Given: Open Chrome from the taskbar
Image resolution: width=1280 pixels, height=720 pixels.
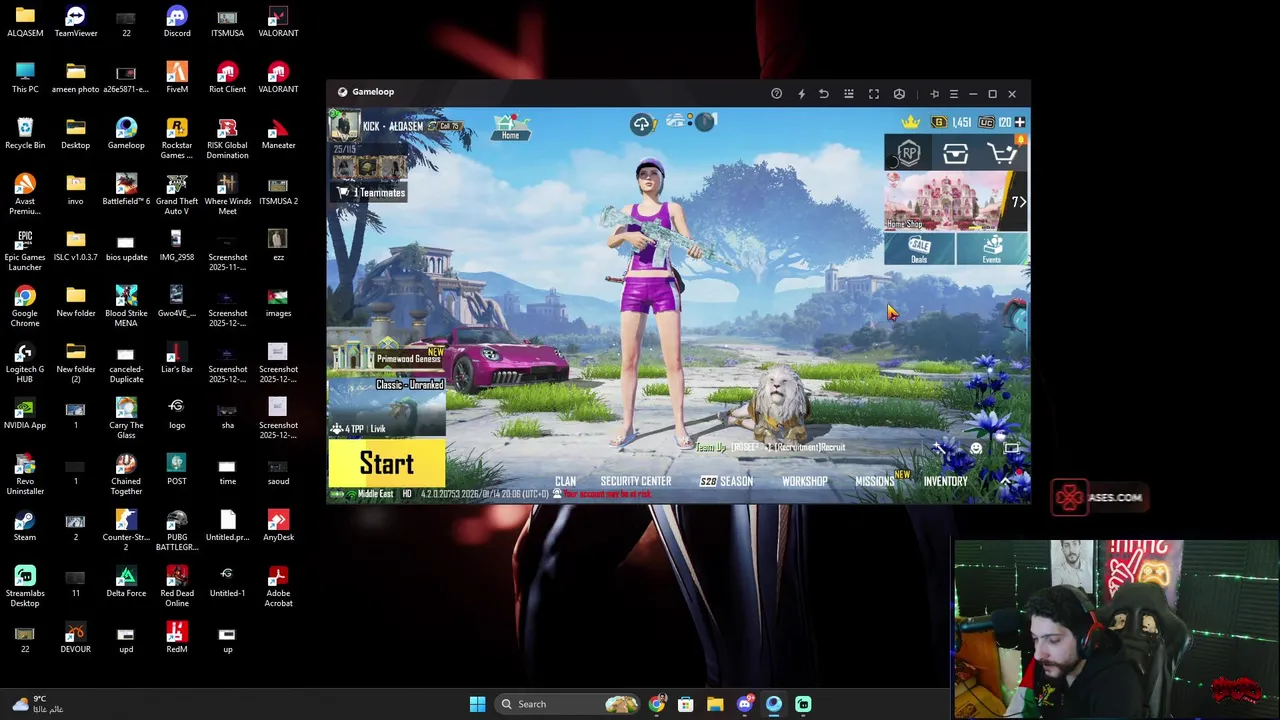Looking at the screenshot, I should 656,704.
